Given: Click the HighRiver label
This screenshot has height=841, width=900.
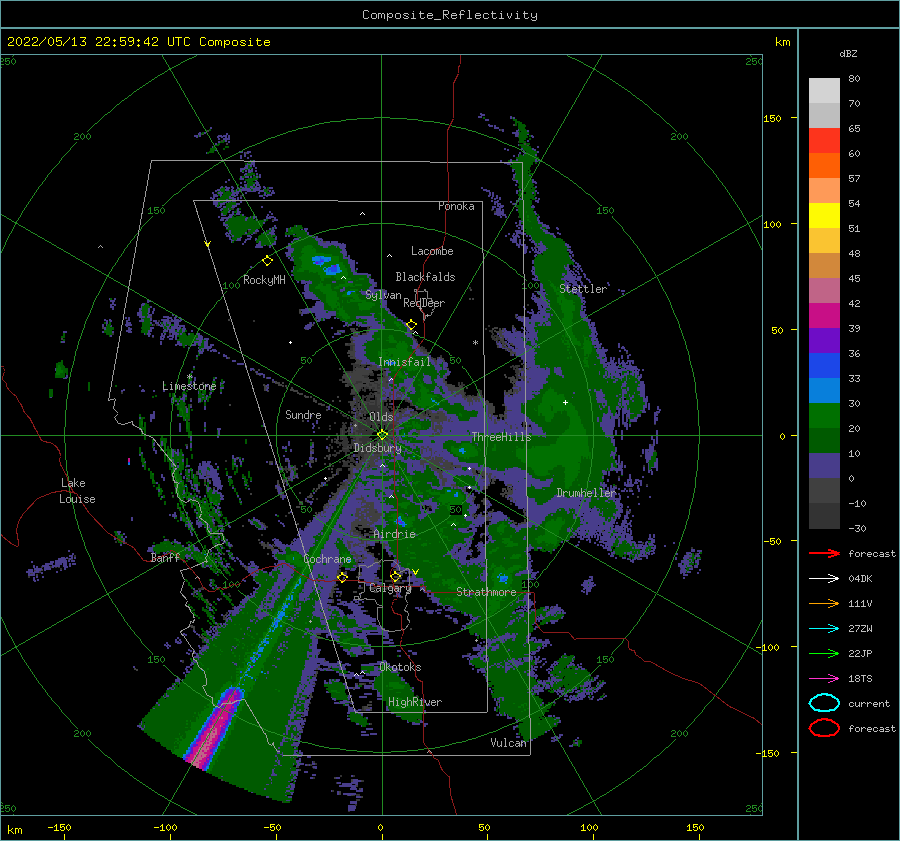Looking at the screenshot, I should (x=415, y=702).
